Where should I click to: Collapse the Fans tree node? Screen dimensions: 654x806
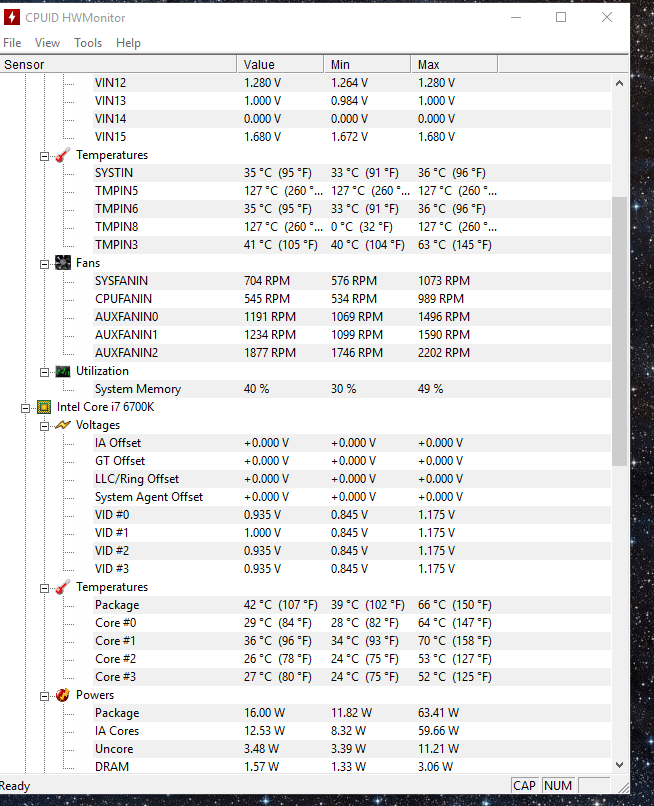coord(45,263)
